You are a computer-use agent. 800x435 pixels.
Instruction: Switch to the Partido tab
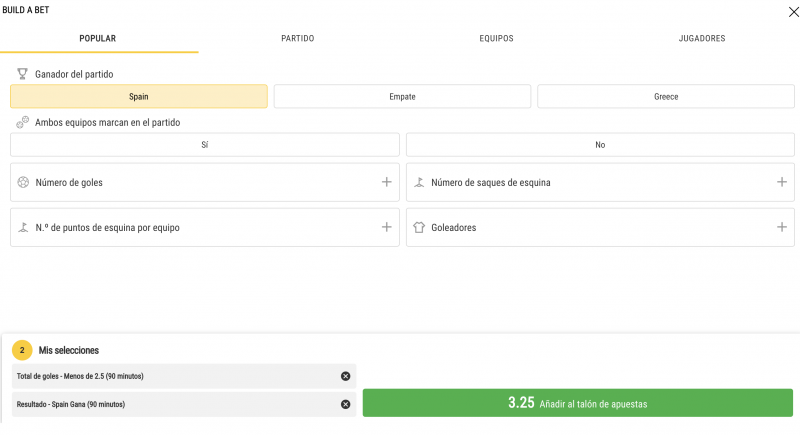[x=298, y=38]
